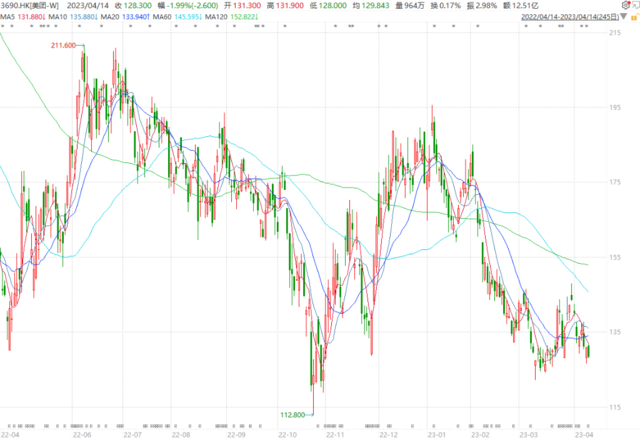The width and height of the screenshot is (640, 438).
Task: Click the 22-06 time axis label
Action: [x=82, y=434]
